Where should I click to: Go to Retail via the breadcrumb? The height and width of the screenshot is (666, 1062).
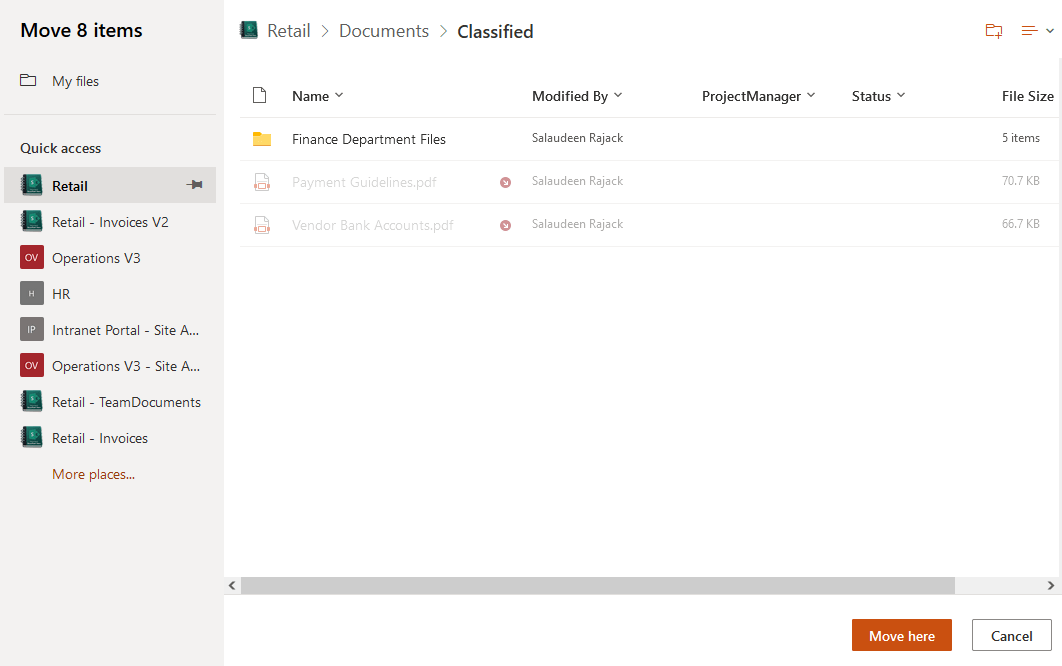pos(288,31)
